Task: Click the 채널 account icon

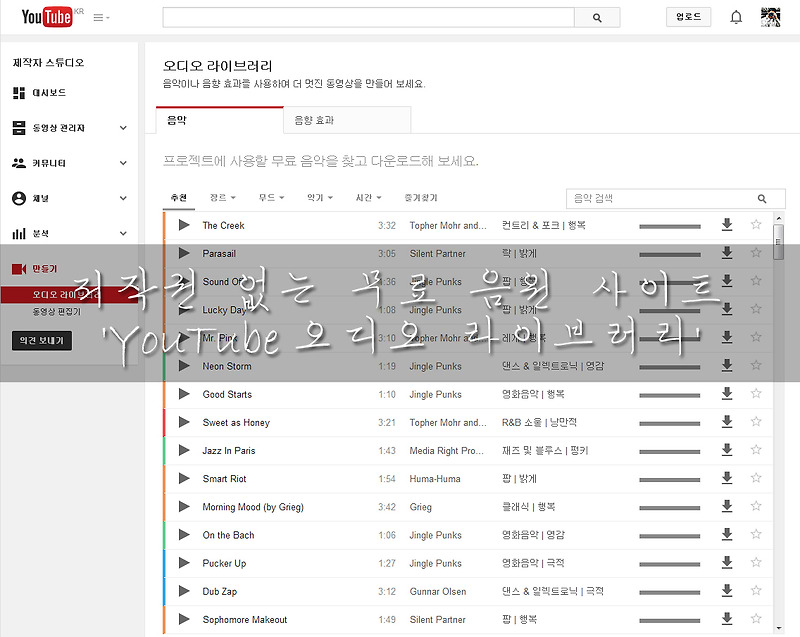Action: [x=19, y=198]
